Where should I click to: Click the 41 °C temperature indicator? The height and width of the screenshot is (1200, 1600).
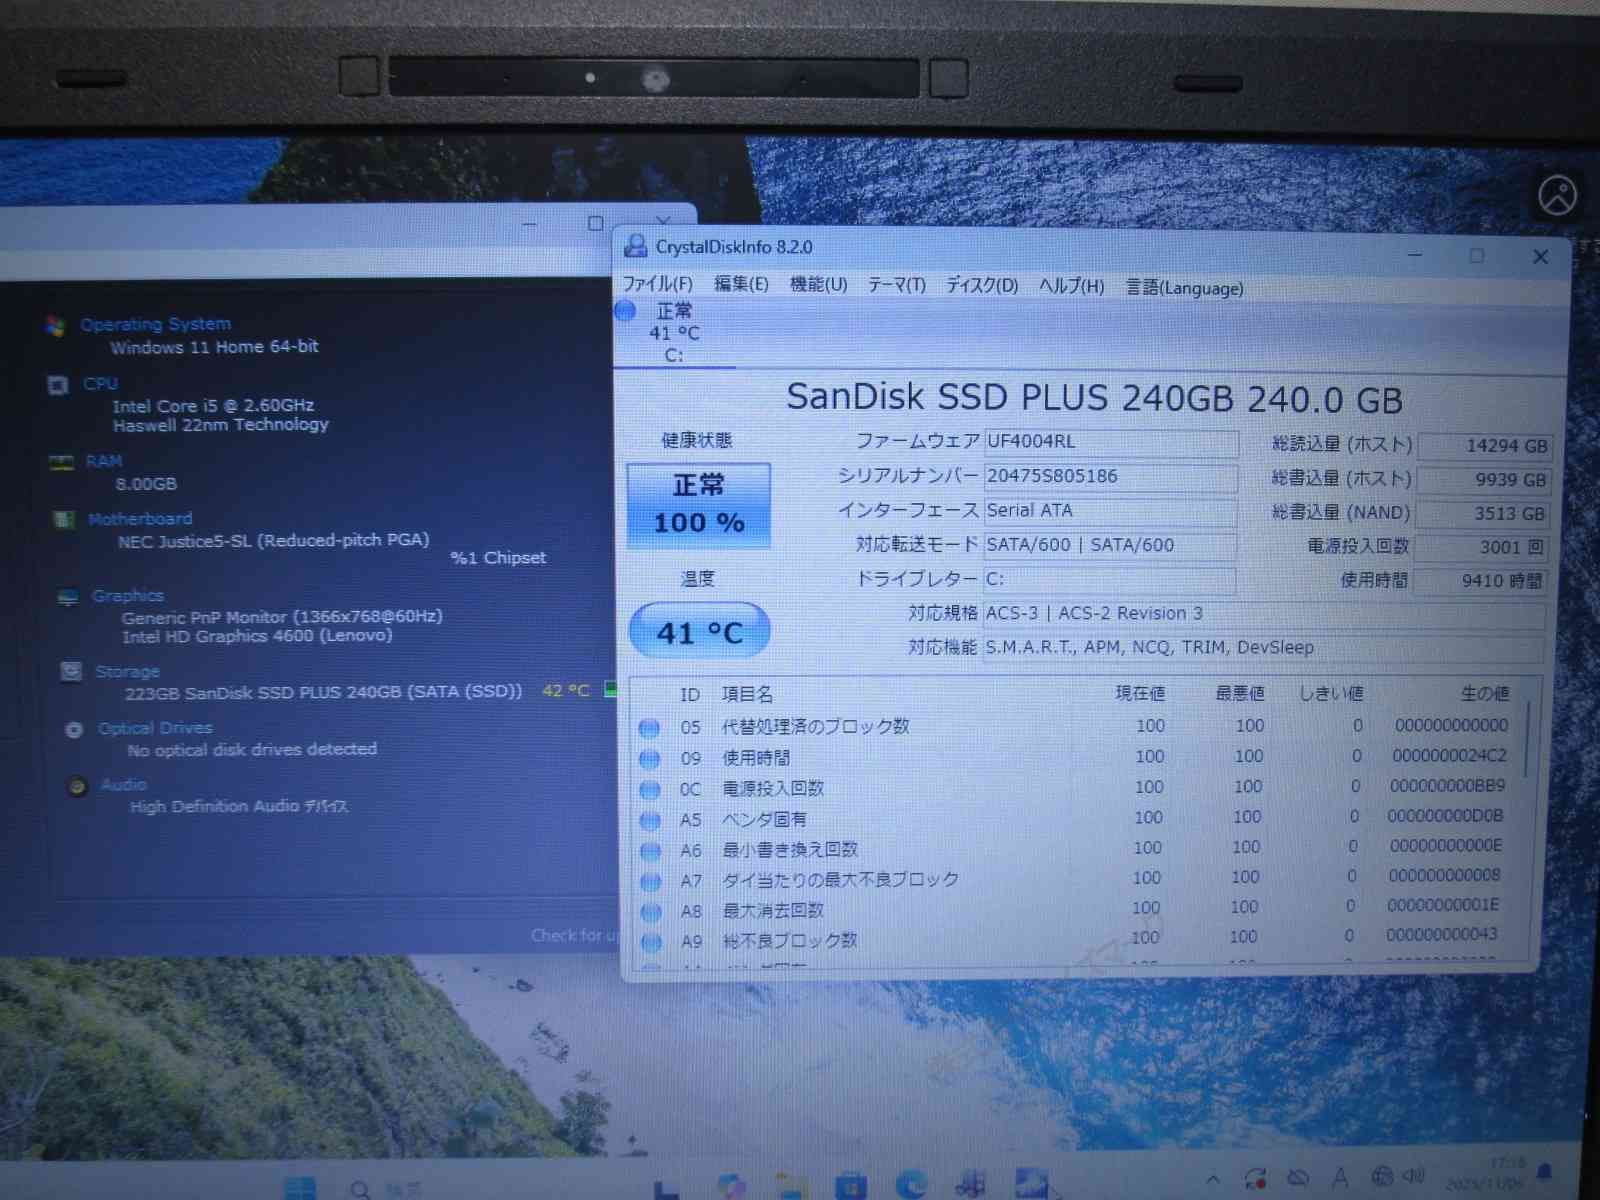[x=698, y=631]
